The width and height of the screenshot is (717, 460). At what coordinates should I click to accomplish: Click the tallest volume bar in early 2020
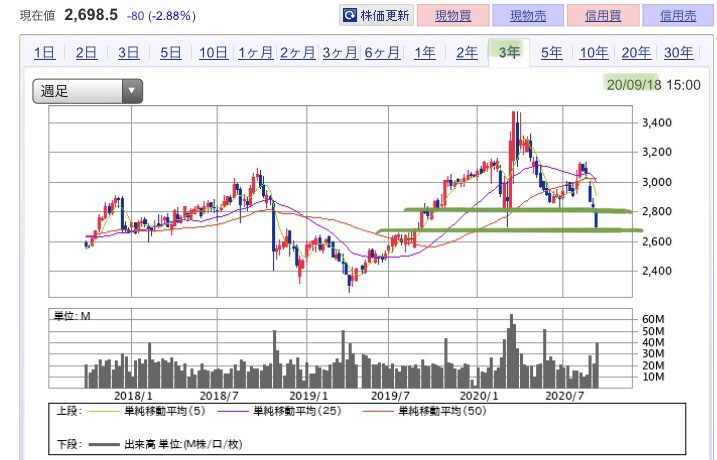click(x=511, y=351)
